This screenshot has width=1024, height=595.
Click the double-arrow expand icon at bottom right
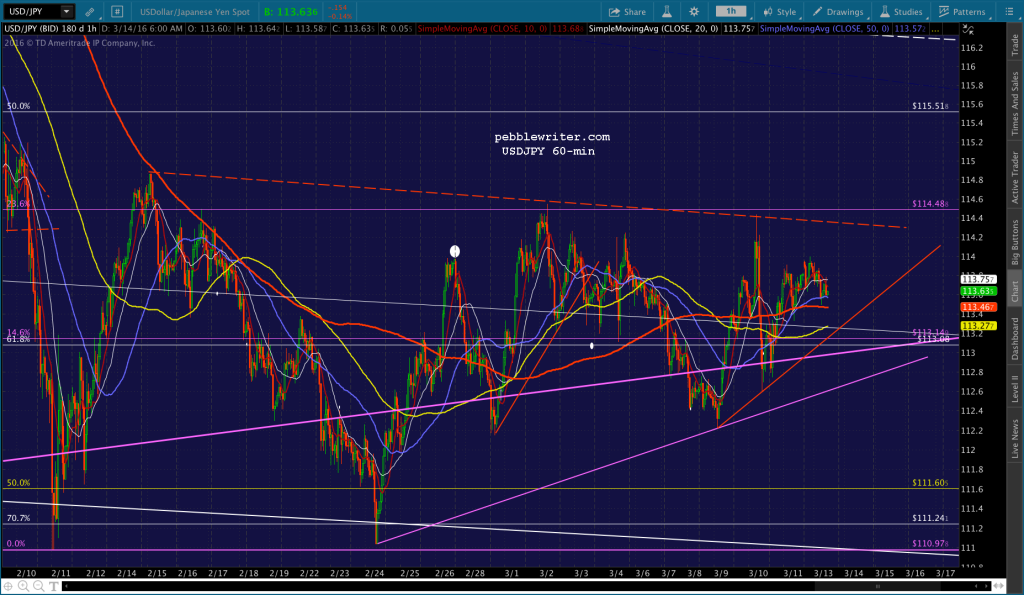[x=999, y=586]
